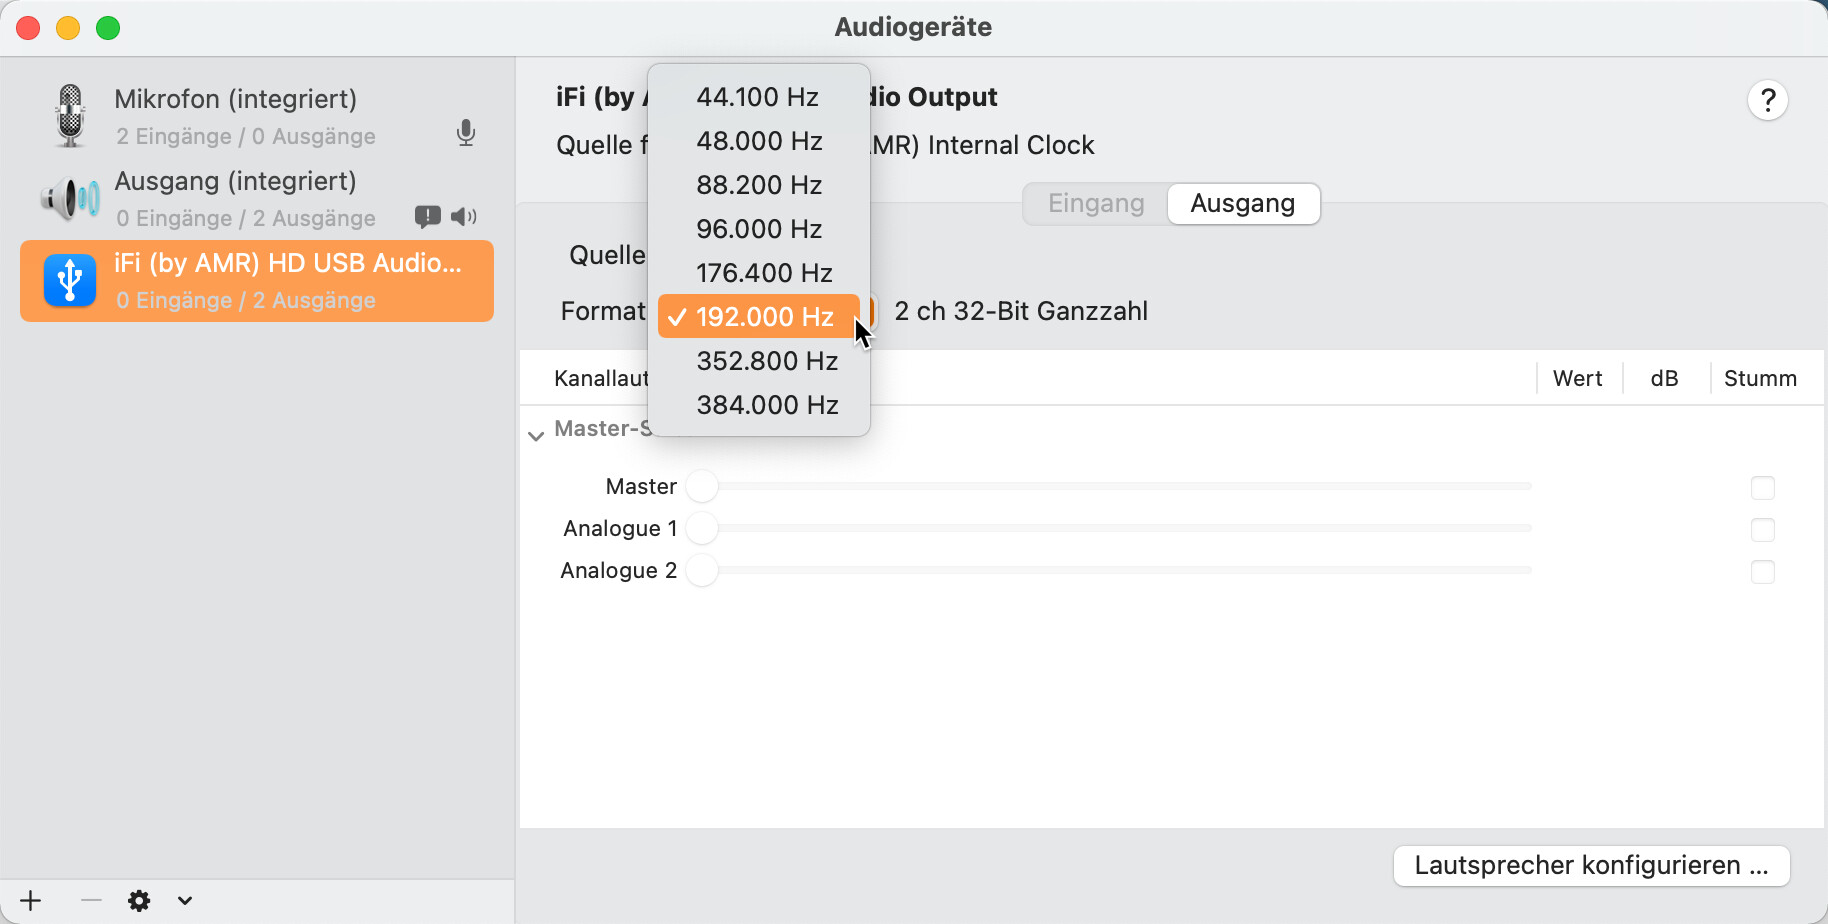Image resolution: width=1828 pixels, height=924 pixels.
Task: Open the gear settings menu
Action: 139,901
